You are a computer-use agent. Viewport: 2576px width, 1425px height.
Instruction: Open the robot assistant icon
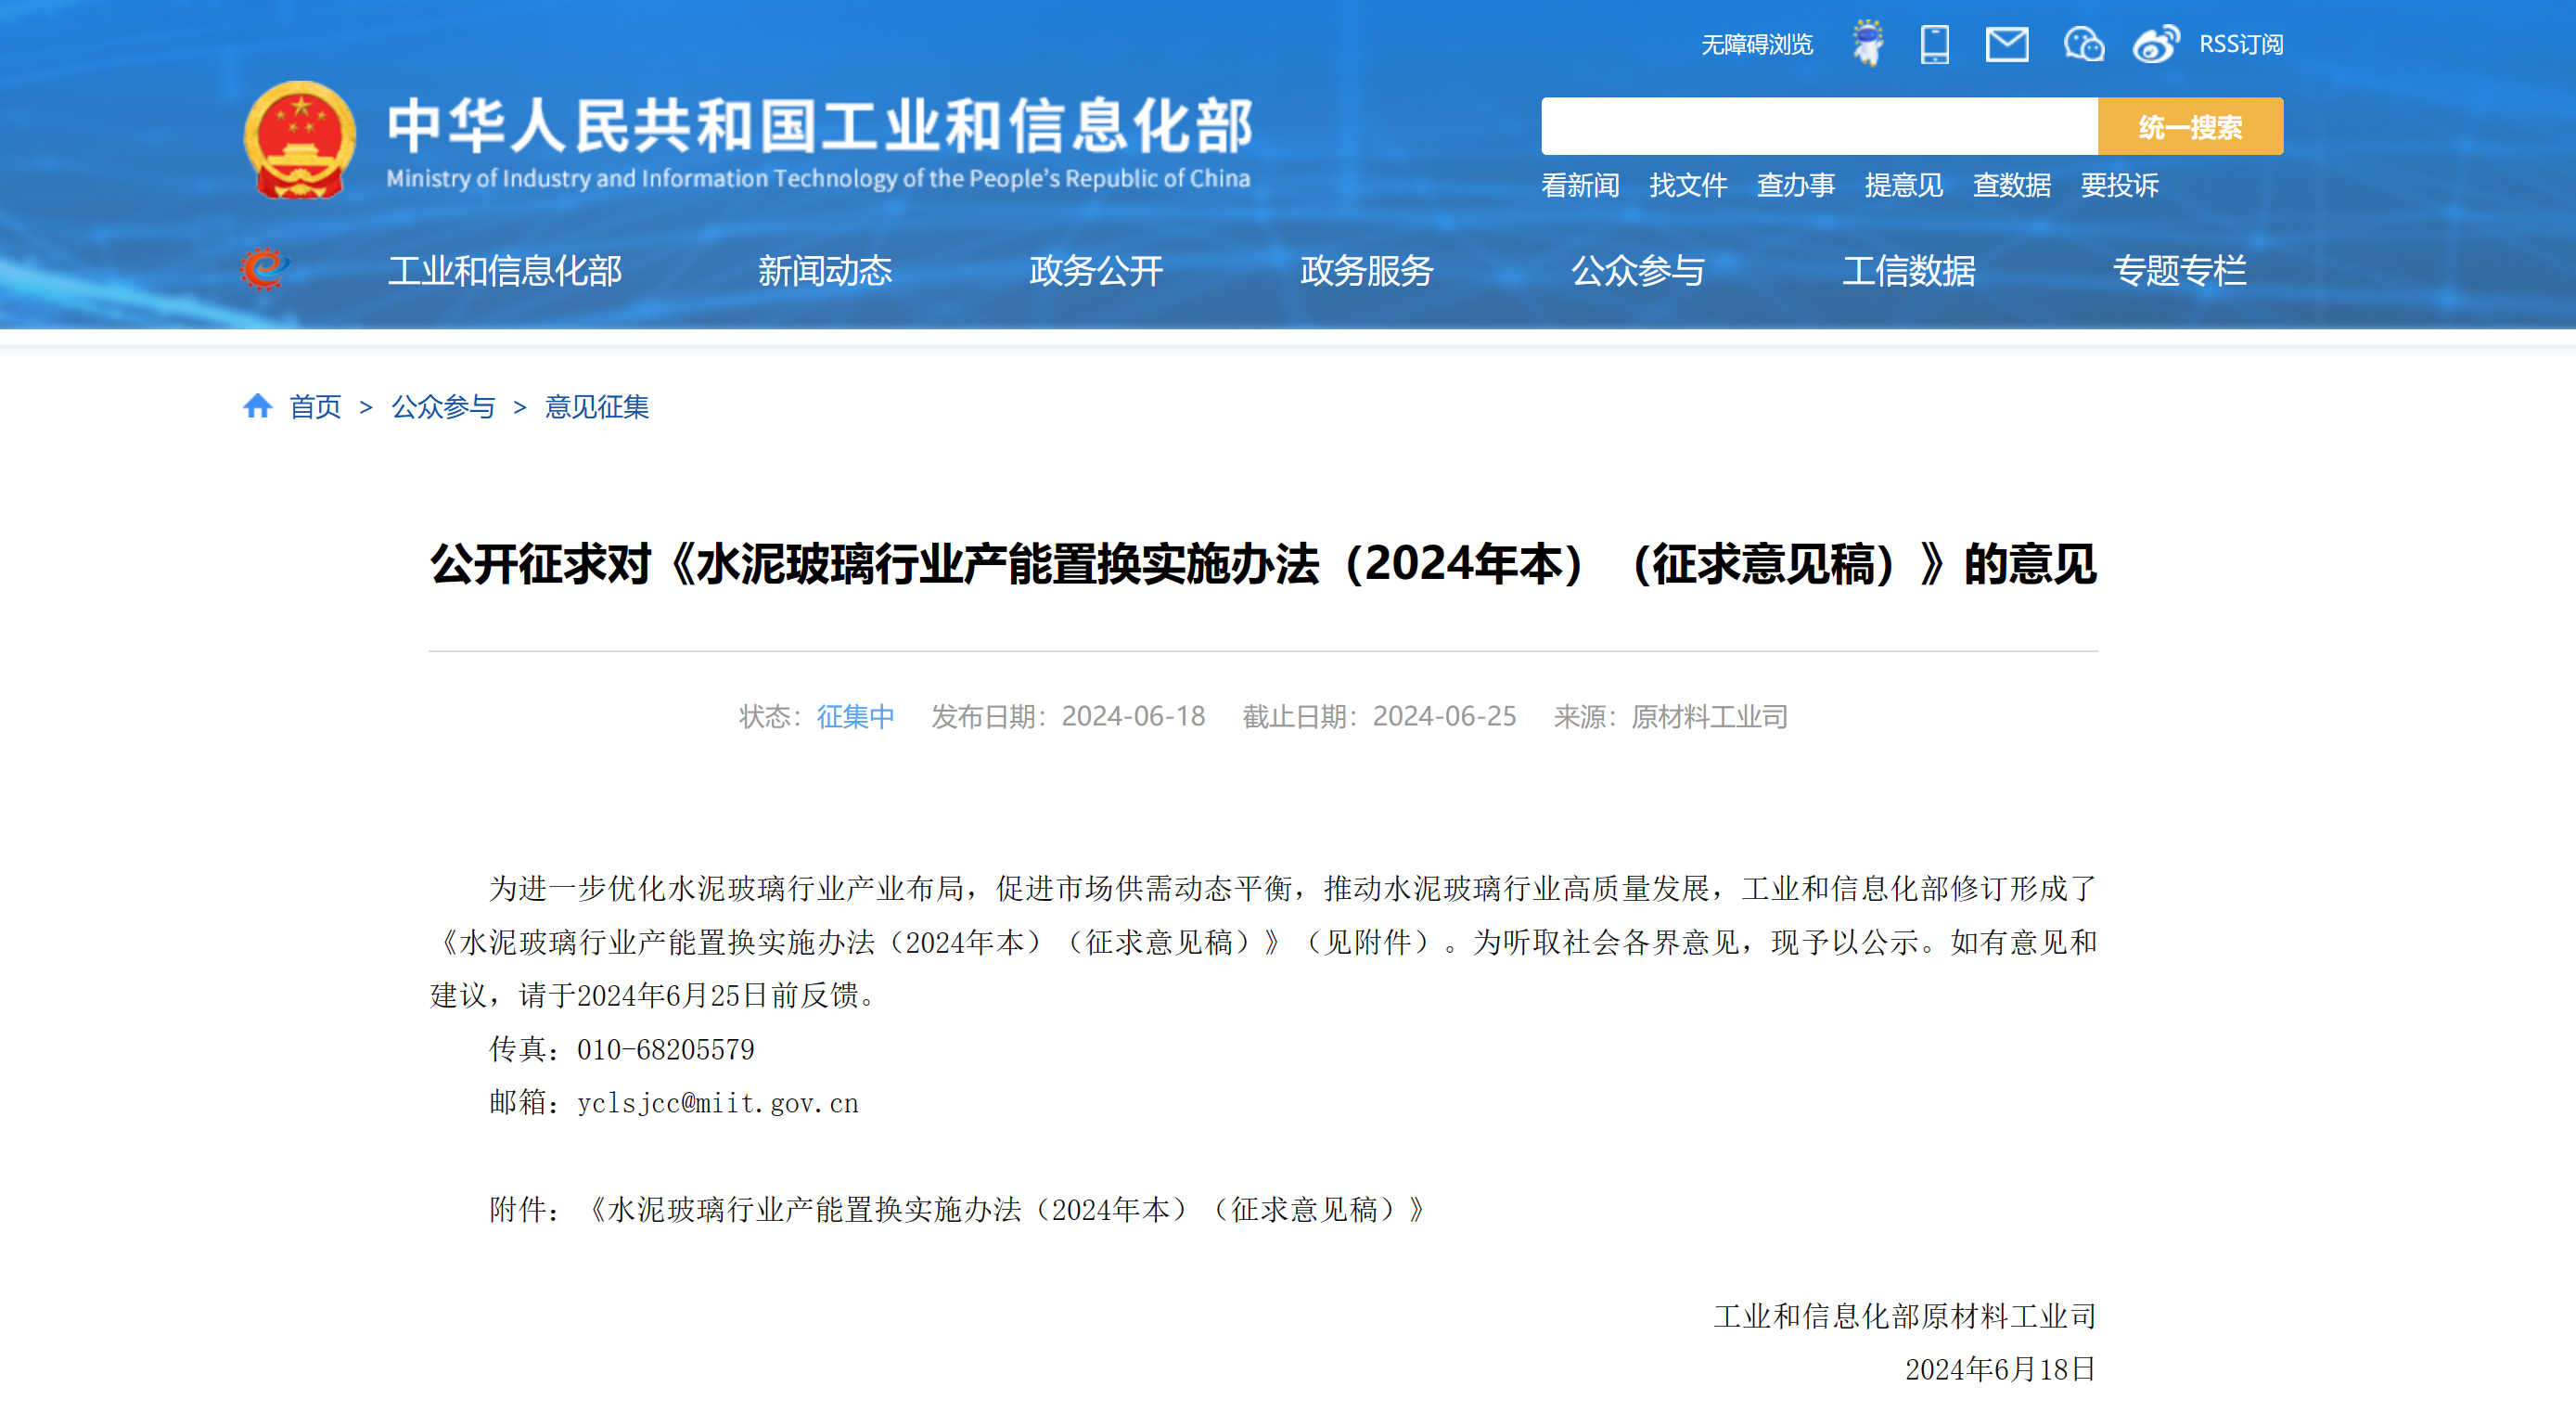[x=1866, y=44]
